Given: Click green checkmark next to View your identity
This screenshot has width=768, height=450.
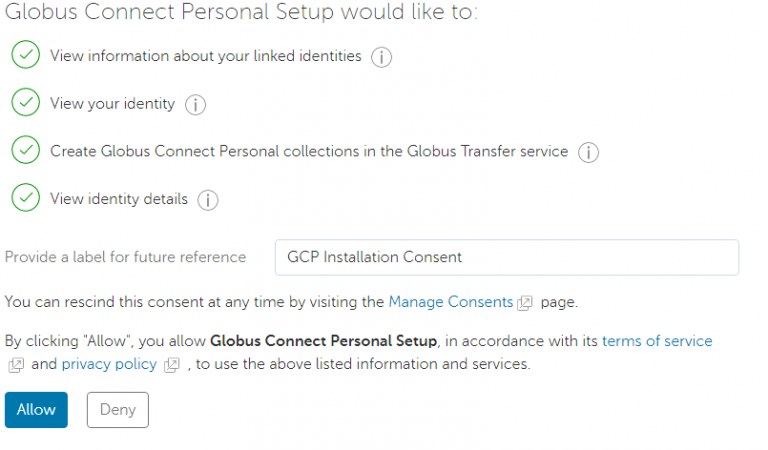Looking at the screenshot, I should pyautogui.click(x=25, y=103).
